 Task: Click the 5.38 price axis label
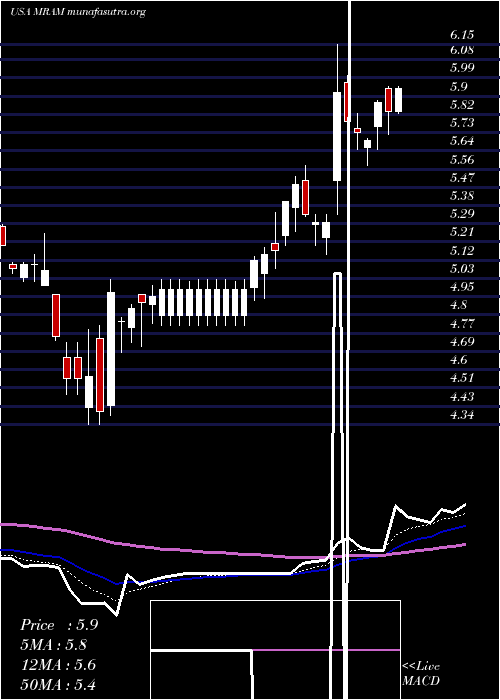coord(462,196)
